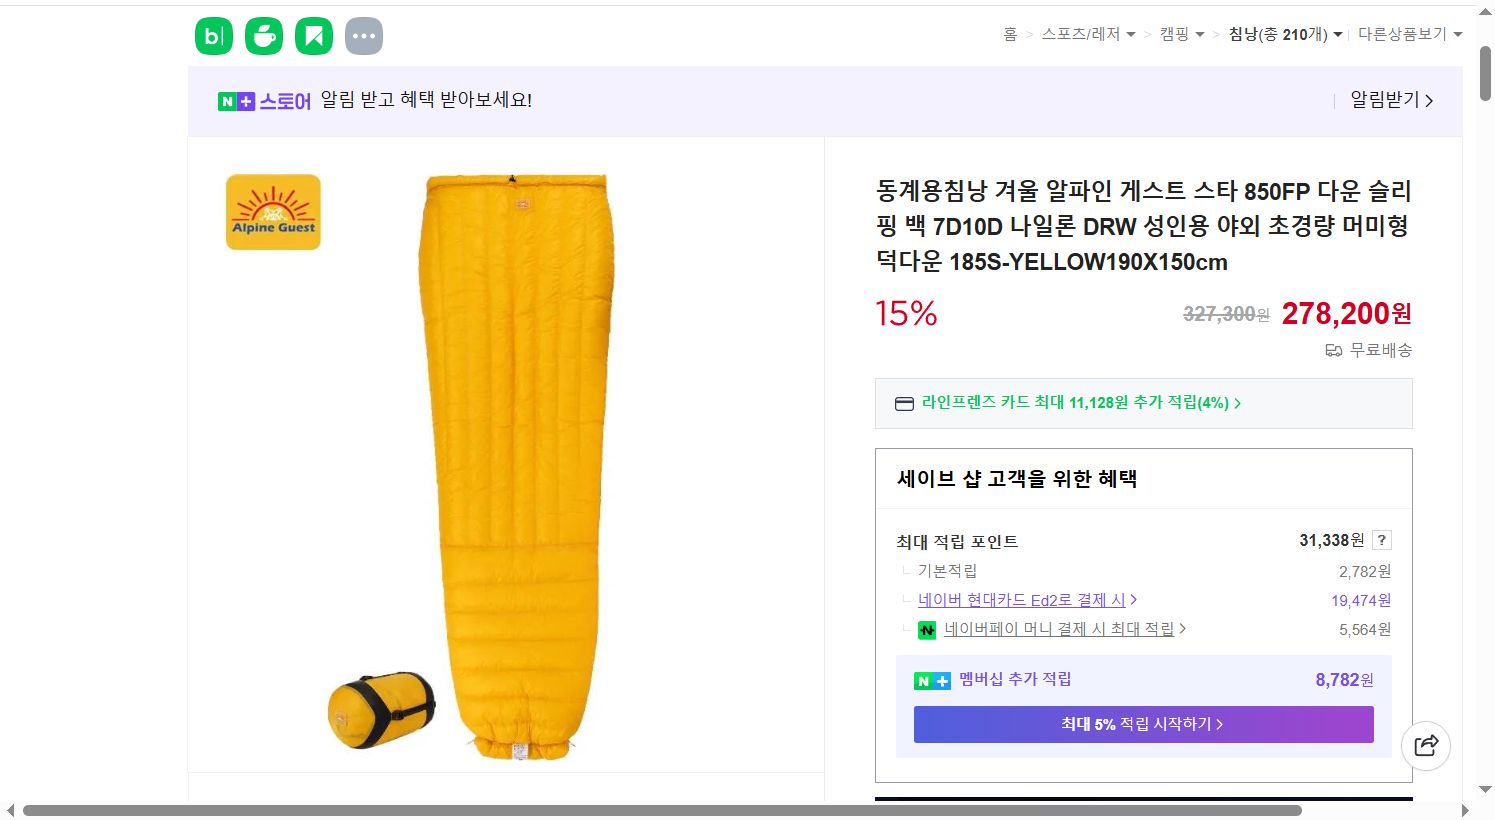Open the 캠핑 breadcrumb dropdown

(1181, 32)
